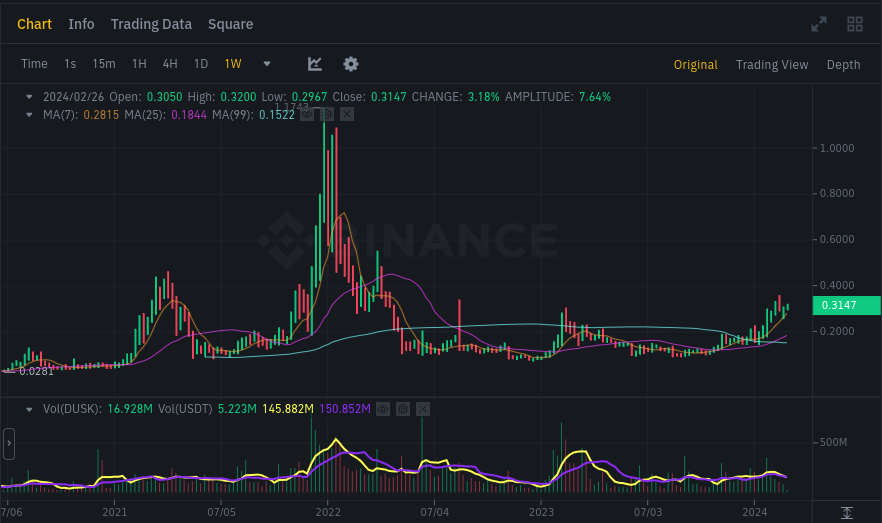Expand chart to fullscreen
Screen dimensions: 882x523
point(819,24)
